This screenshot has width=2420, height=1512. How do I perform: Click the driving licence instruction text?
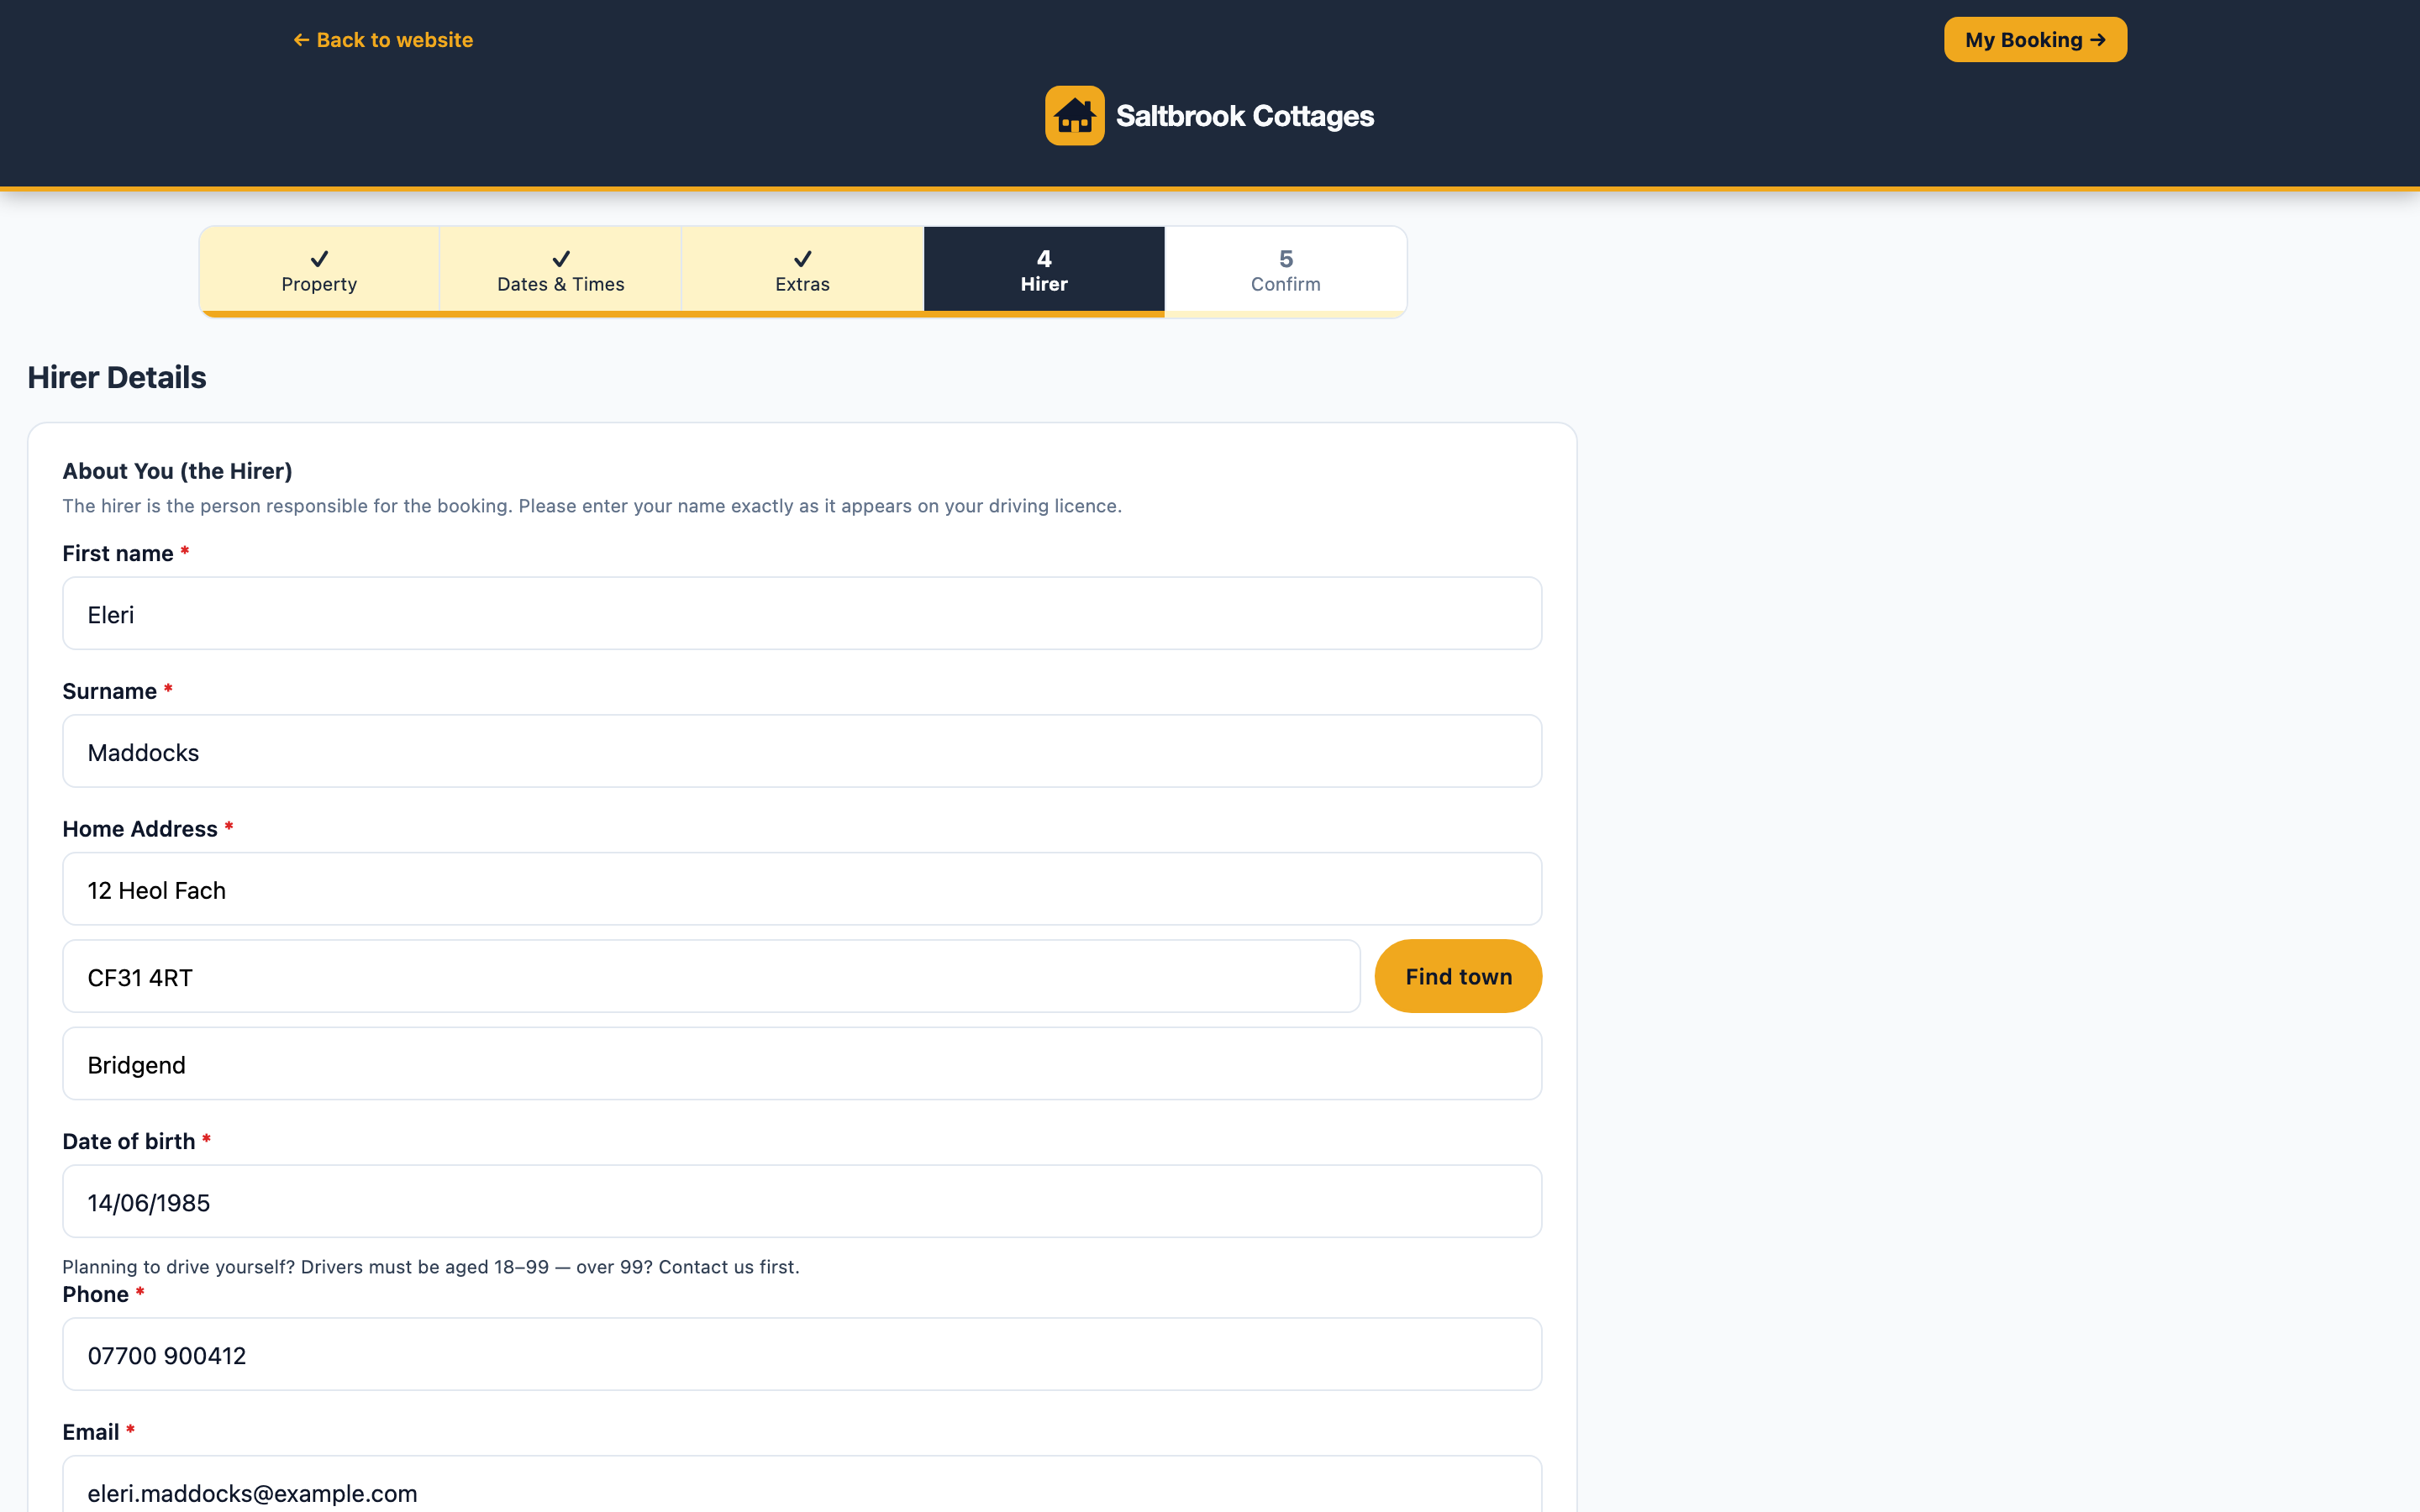click(x=592, y=506)
